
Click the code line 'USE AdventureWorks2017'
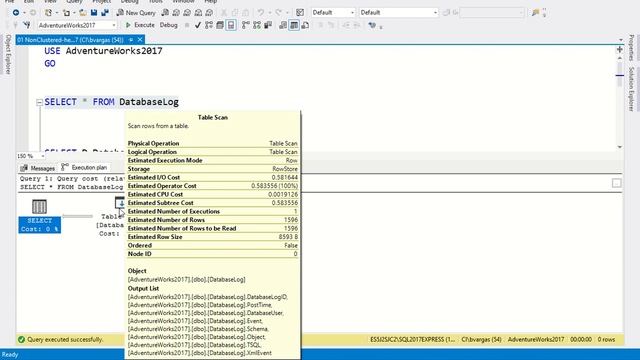pyautogui.click(x=103, y=51)
